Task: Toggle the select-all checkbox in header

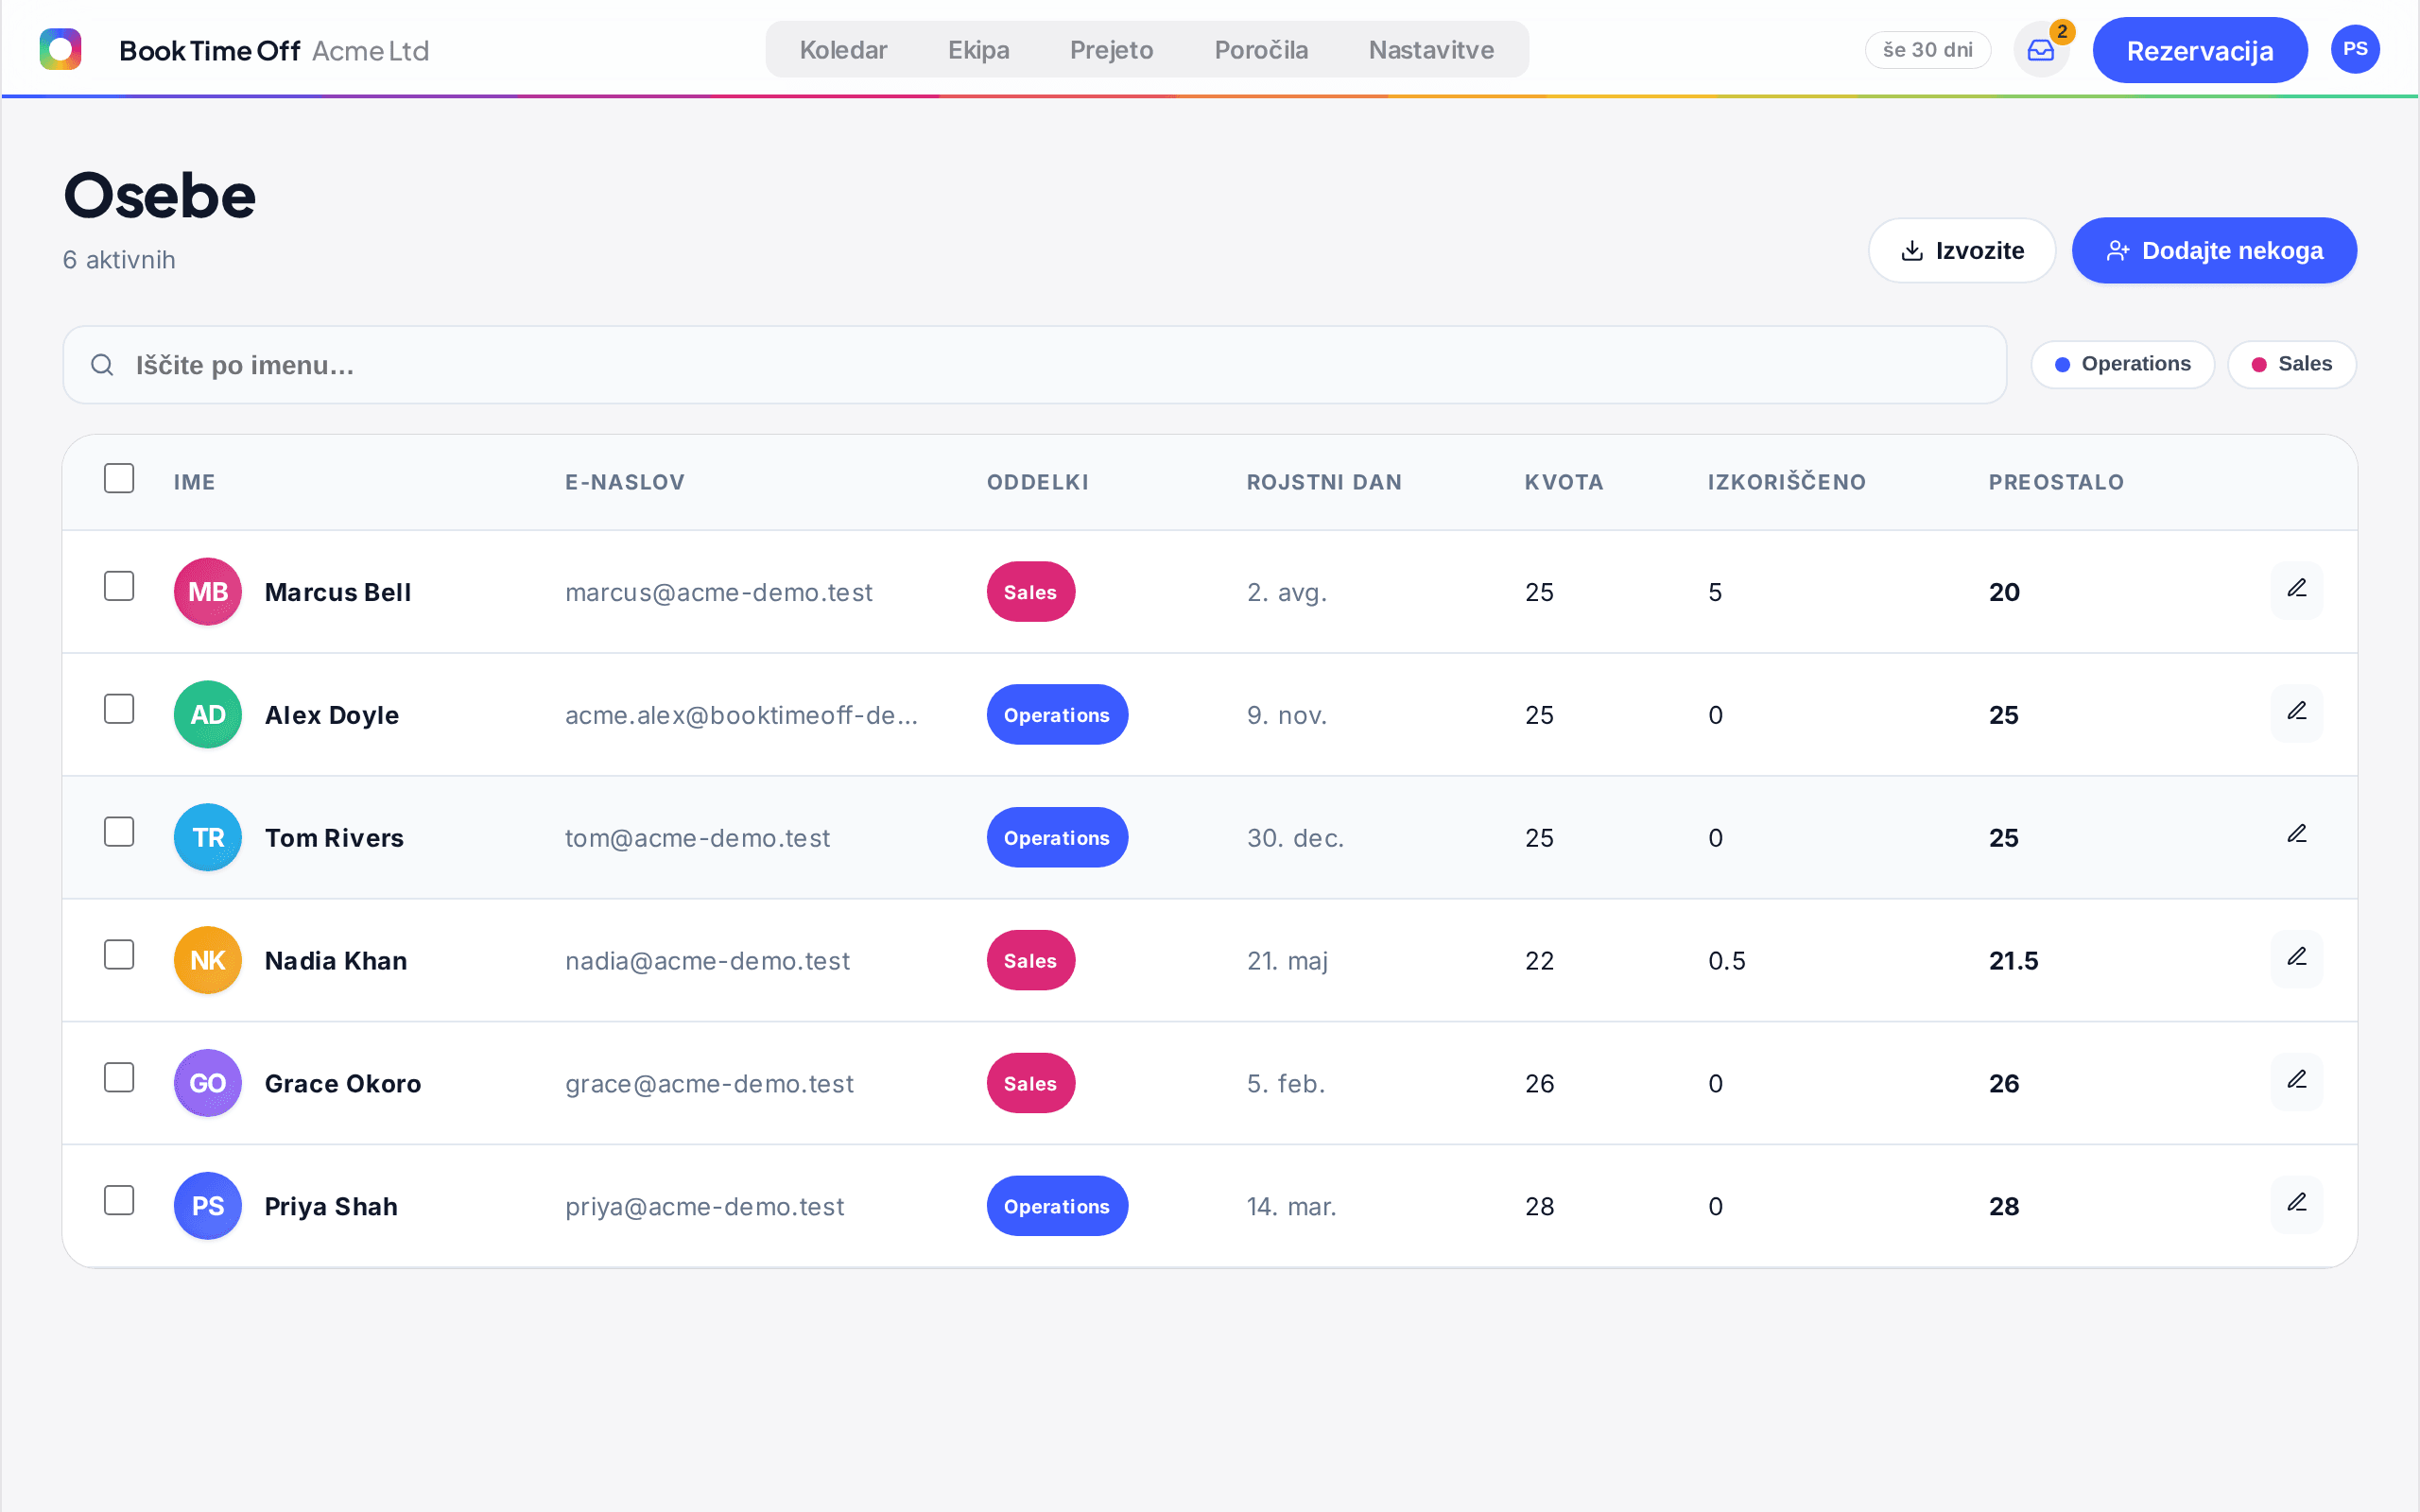Action: pyautogui.click(x=119, y=478)
